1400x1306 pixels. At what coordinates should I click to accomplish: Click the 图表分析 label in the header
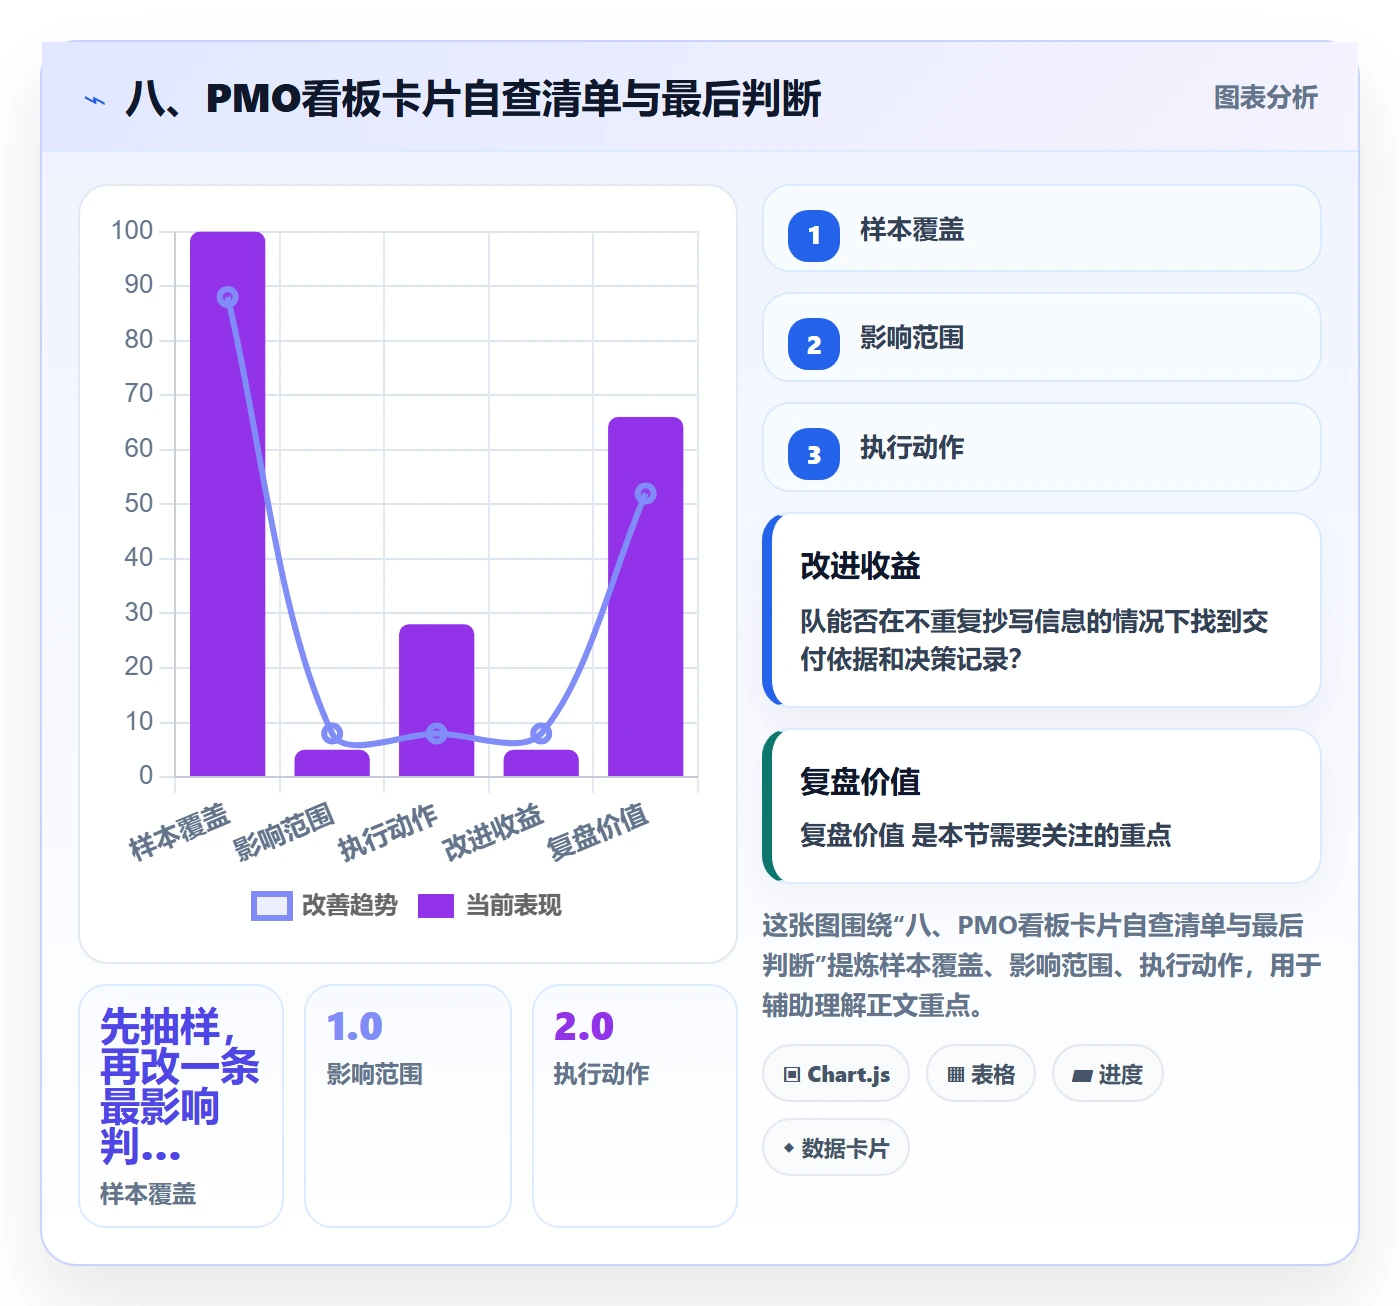click(1266, 97)
